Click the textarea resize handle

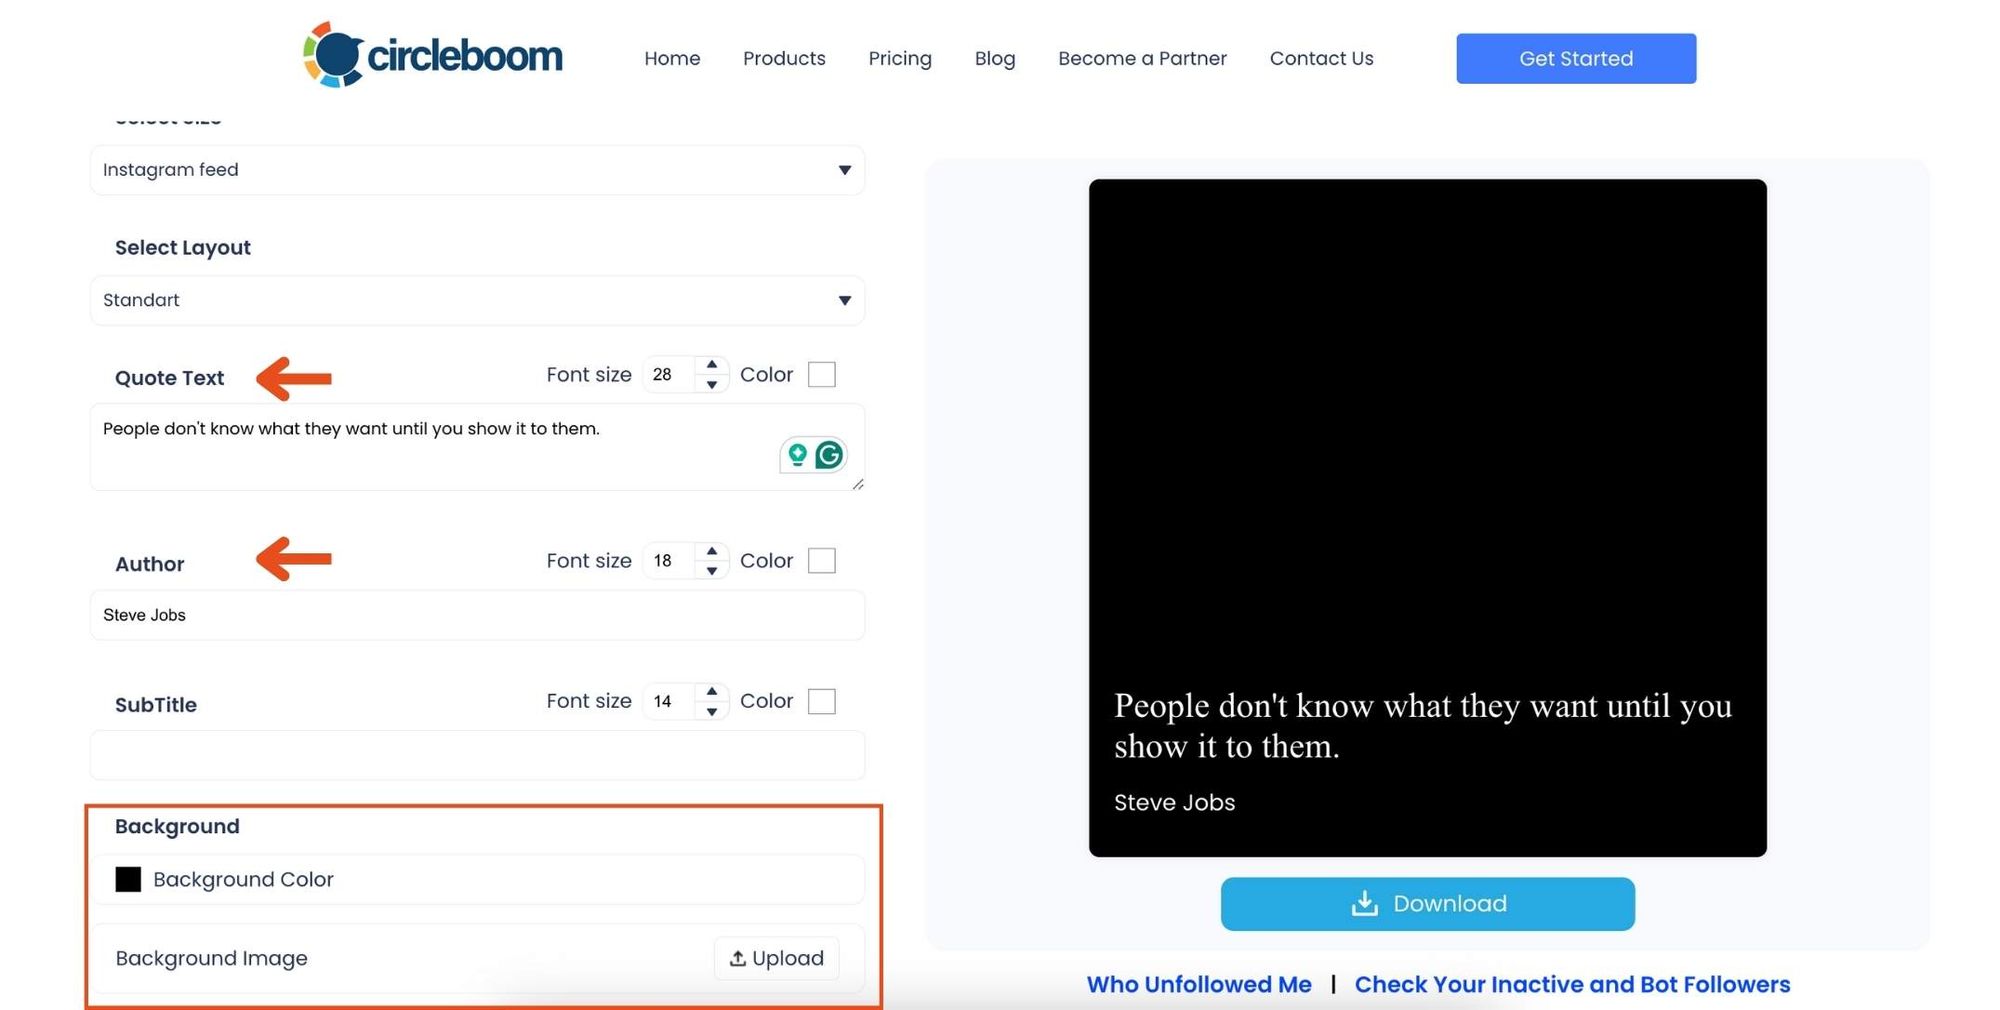858,484
